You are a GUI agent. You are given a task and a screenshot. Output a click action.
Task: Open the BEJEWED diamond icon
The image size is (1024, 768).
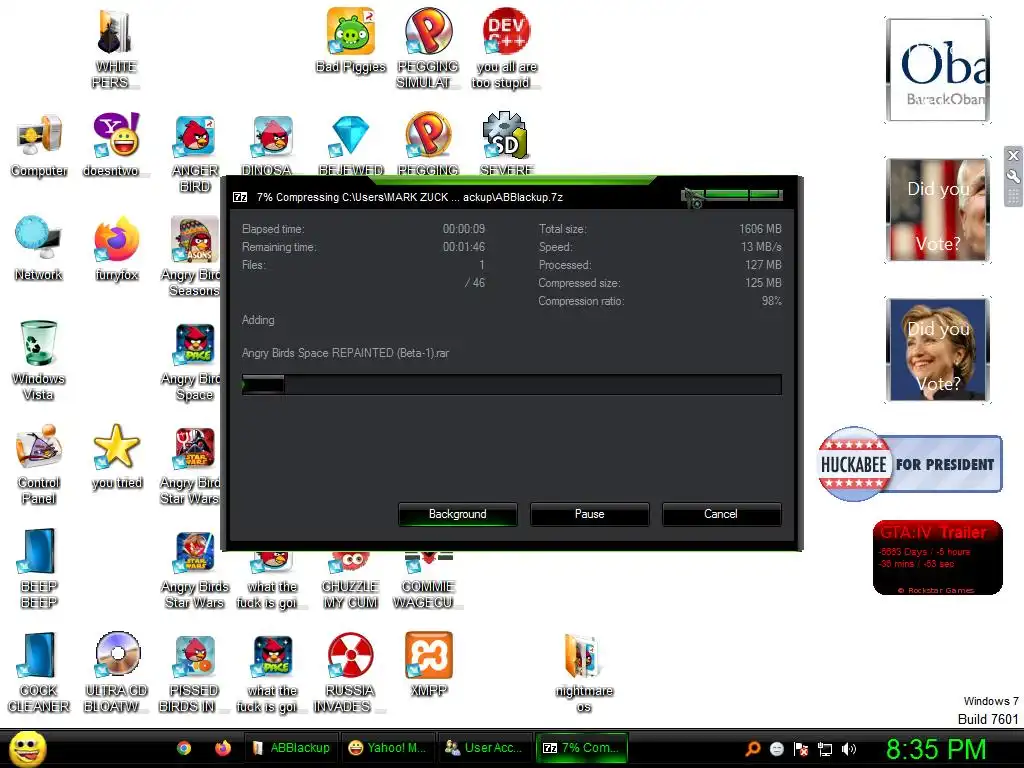tap(351, 145)
